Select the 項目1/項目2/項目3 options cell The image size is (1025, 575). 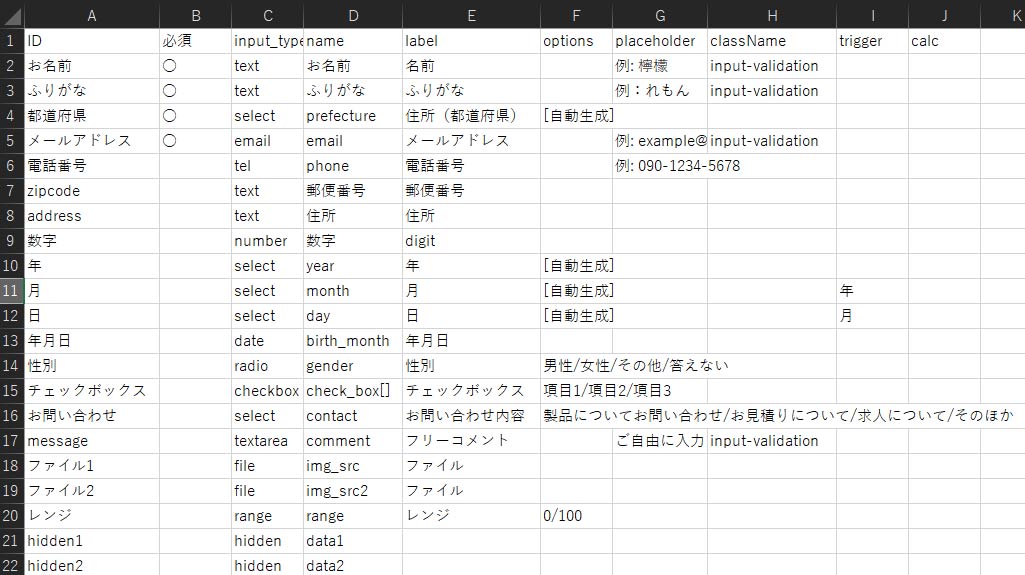pos(607,391)
